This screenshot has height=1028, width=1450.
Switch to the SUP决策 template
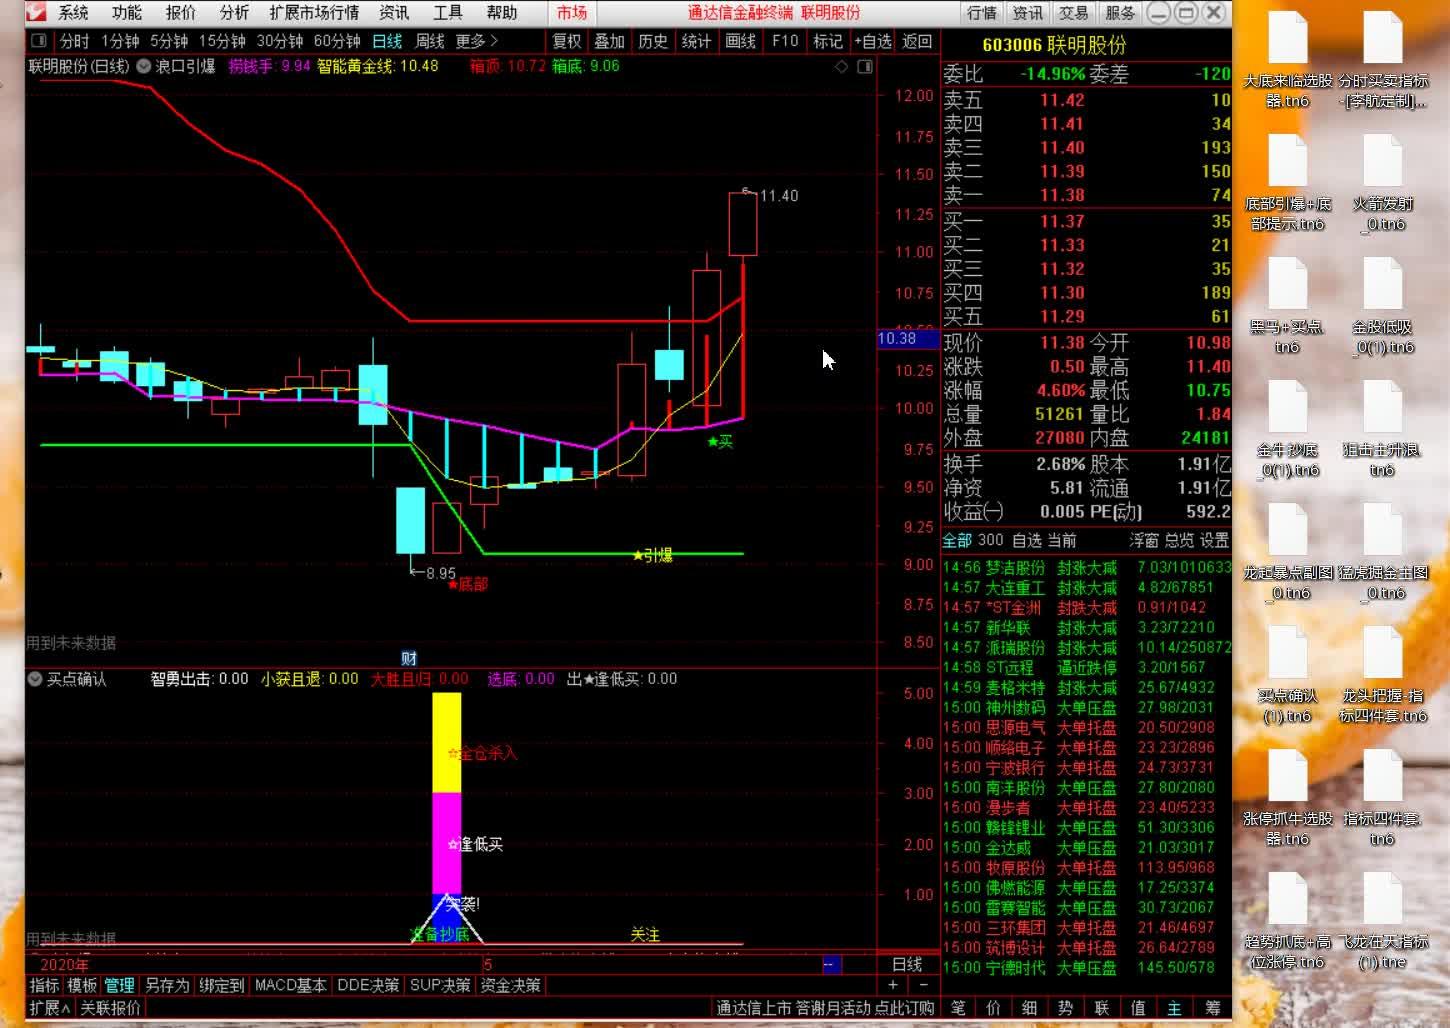(x=440, y=985)
